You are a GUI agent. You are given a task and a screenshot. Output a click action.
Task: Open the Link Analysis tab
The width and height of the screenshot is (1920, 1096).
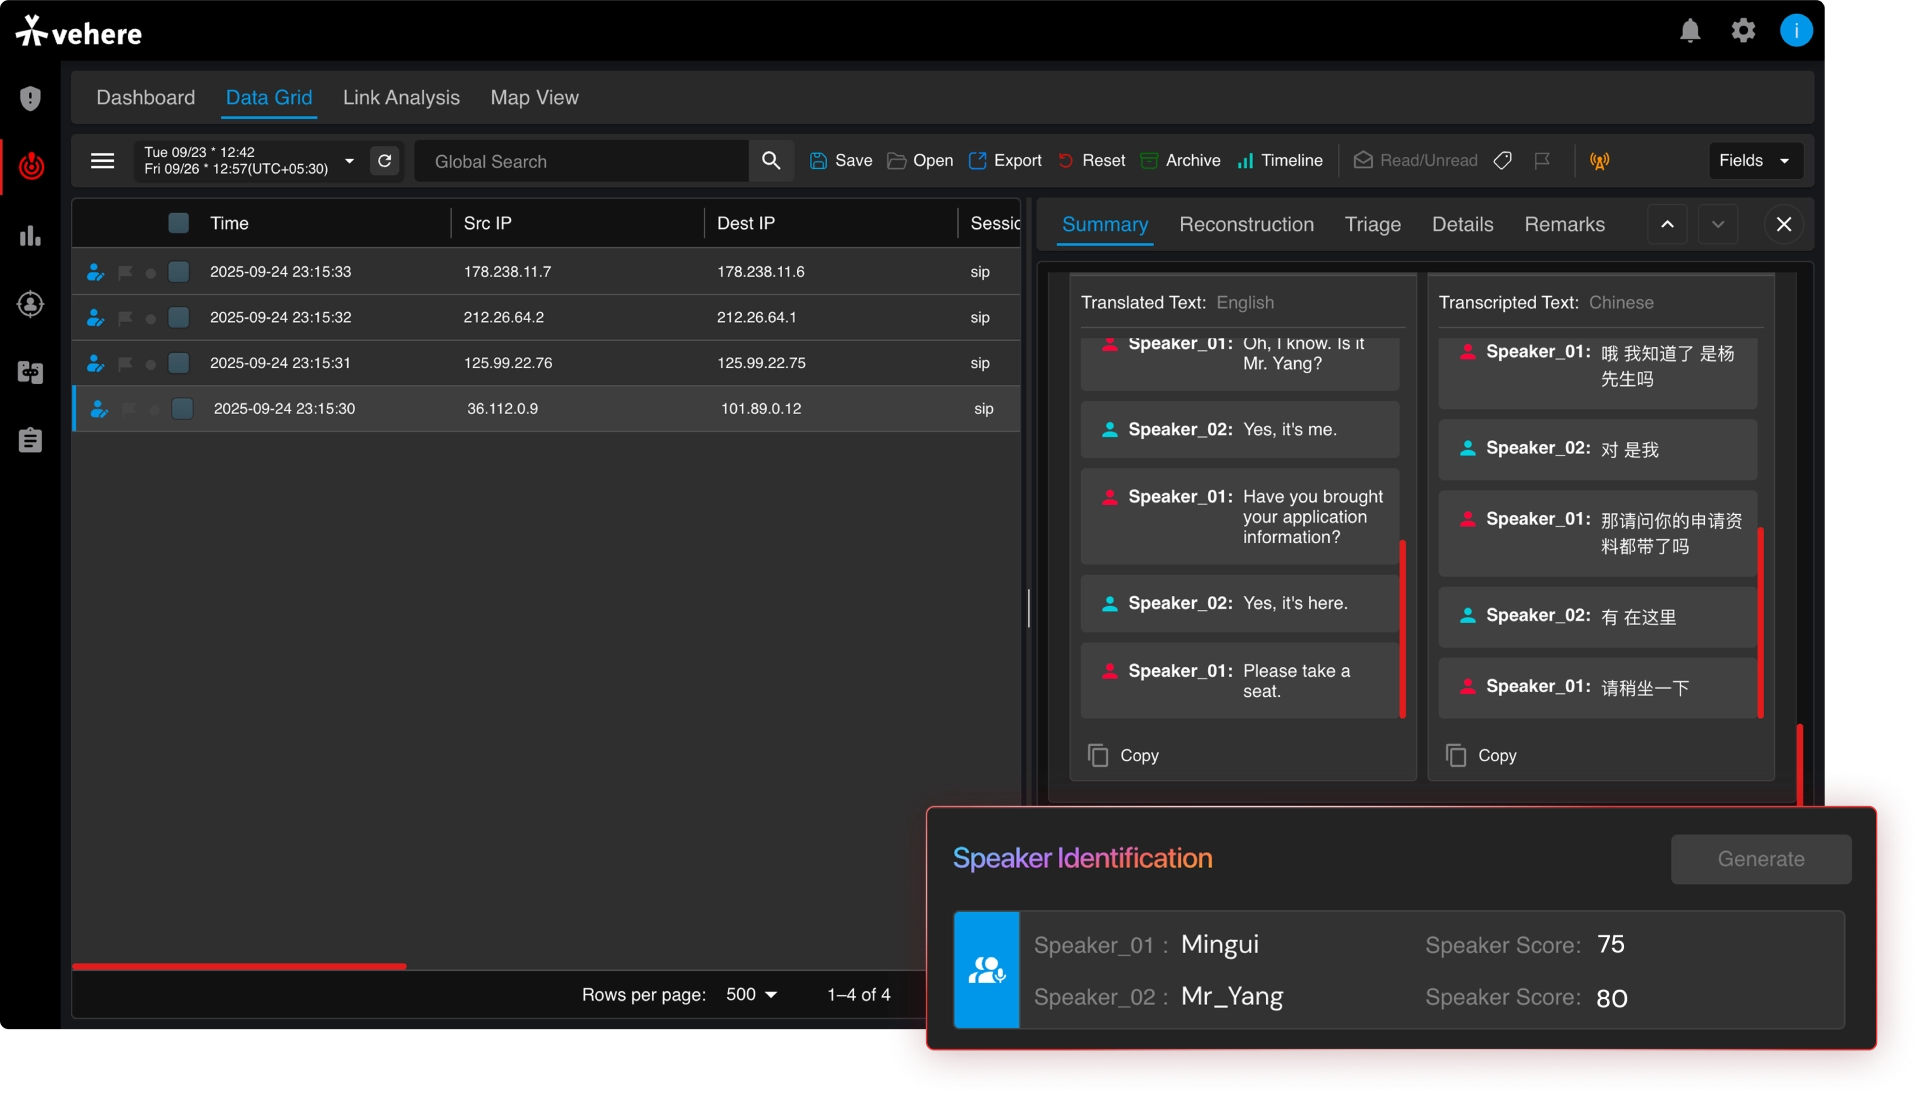coord(401,98)
